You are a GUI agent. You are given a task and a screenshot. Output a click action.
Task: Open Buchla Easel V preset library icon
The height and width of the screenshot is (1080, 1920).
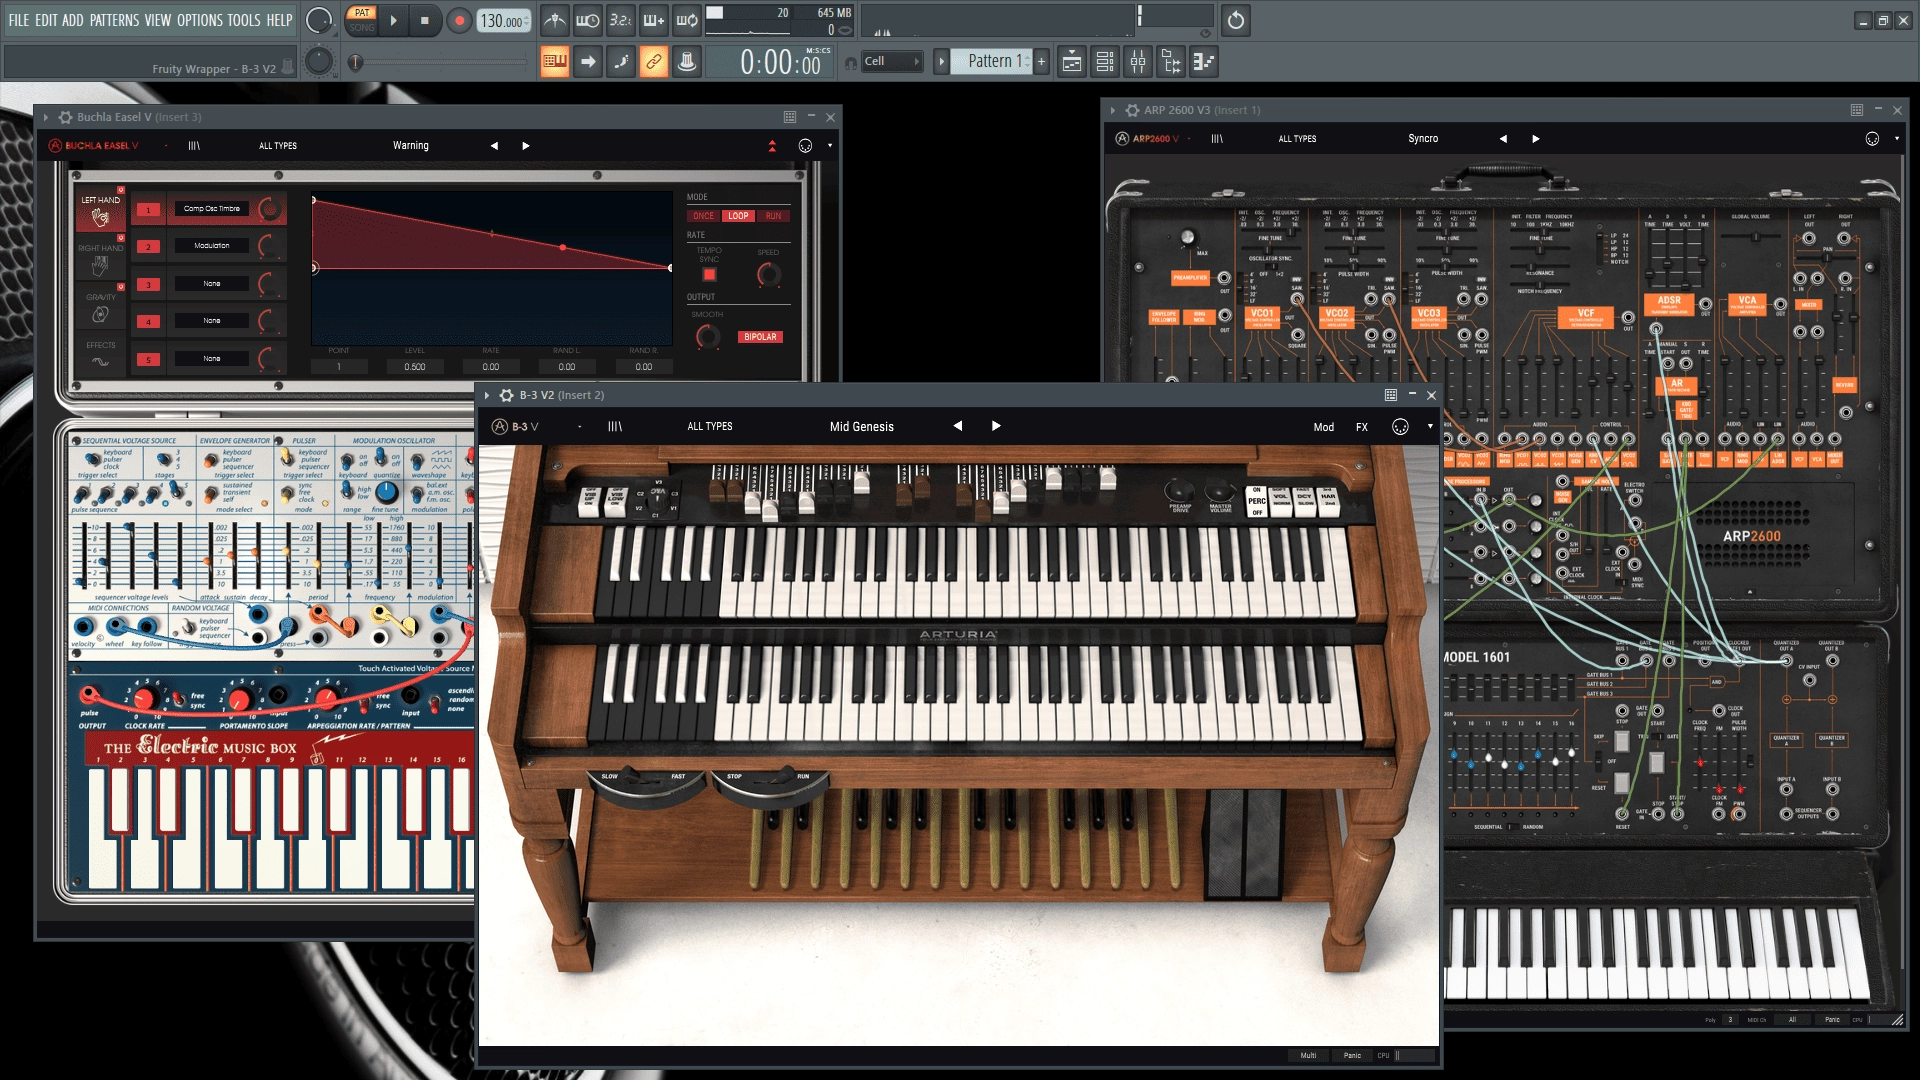[194, 146]
